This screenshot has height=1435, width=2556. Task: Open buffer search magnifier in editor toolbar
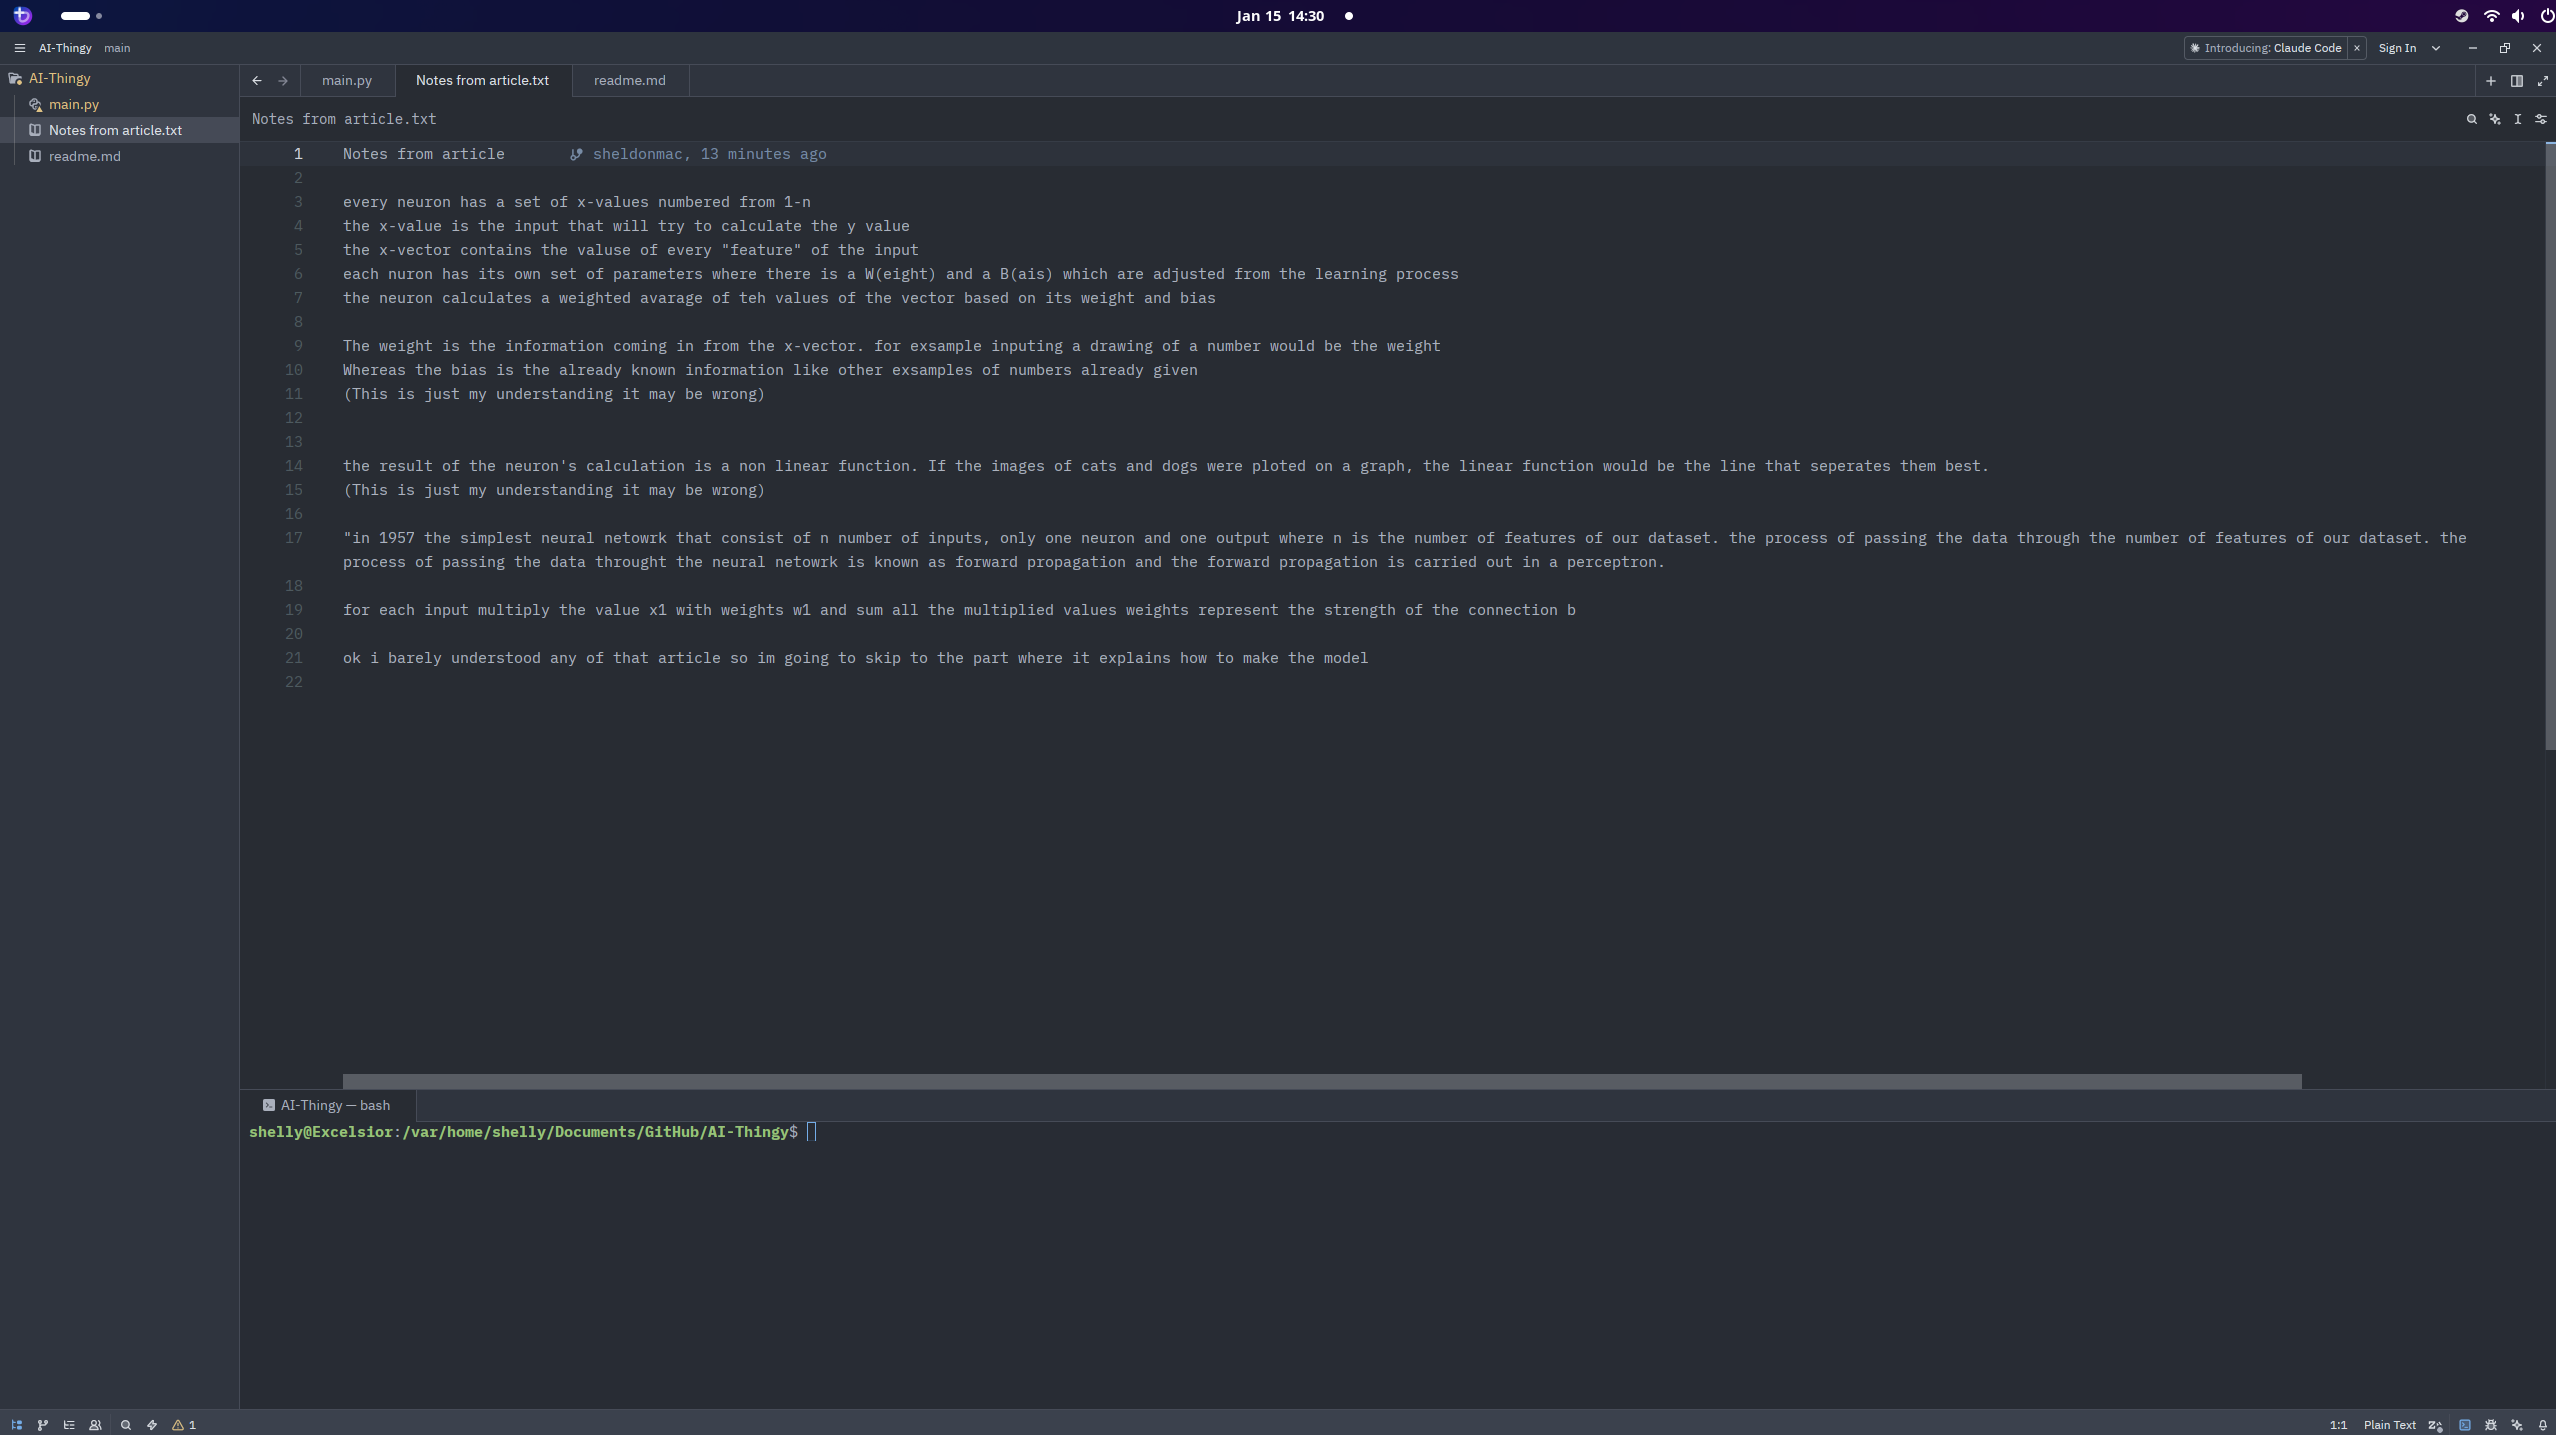tap(2471, 119)
